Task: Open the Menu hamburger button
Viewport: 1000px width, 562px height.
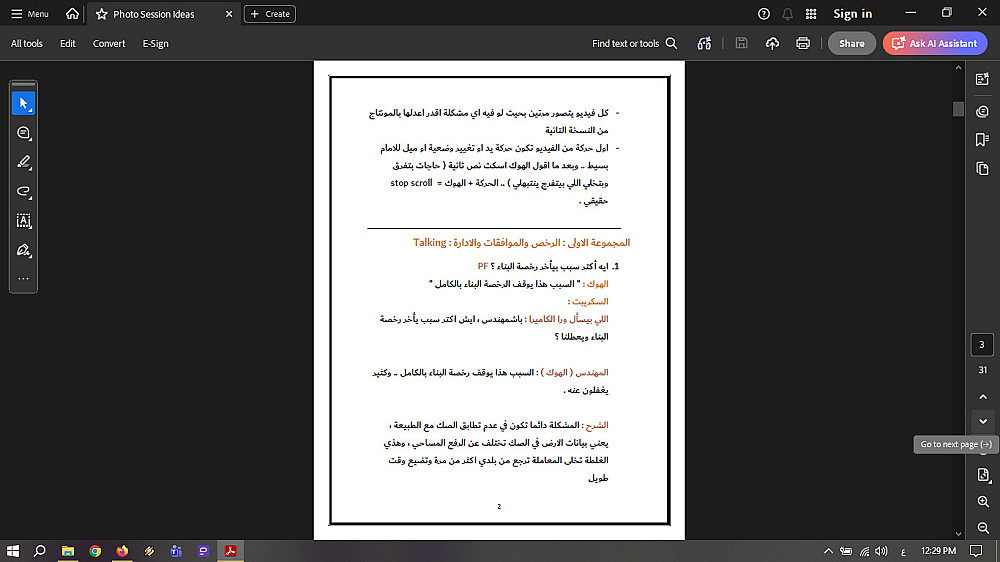Action: (29, 13)
